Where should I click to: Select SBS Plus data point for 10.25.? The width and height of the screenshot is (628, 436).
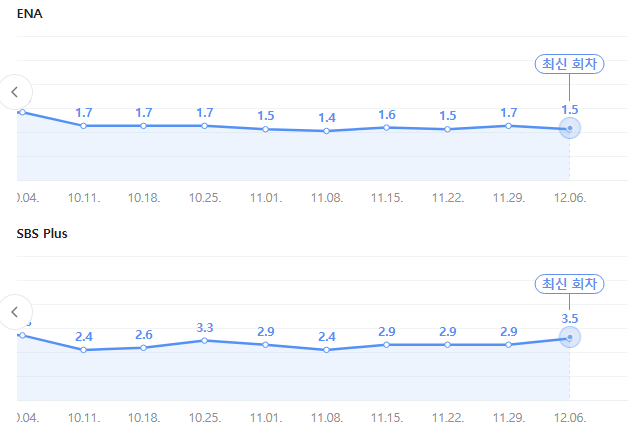[204, 341]
